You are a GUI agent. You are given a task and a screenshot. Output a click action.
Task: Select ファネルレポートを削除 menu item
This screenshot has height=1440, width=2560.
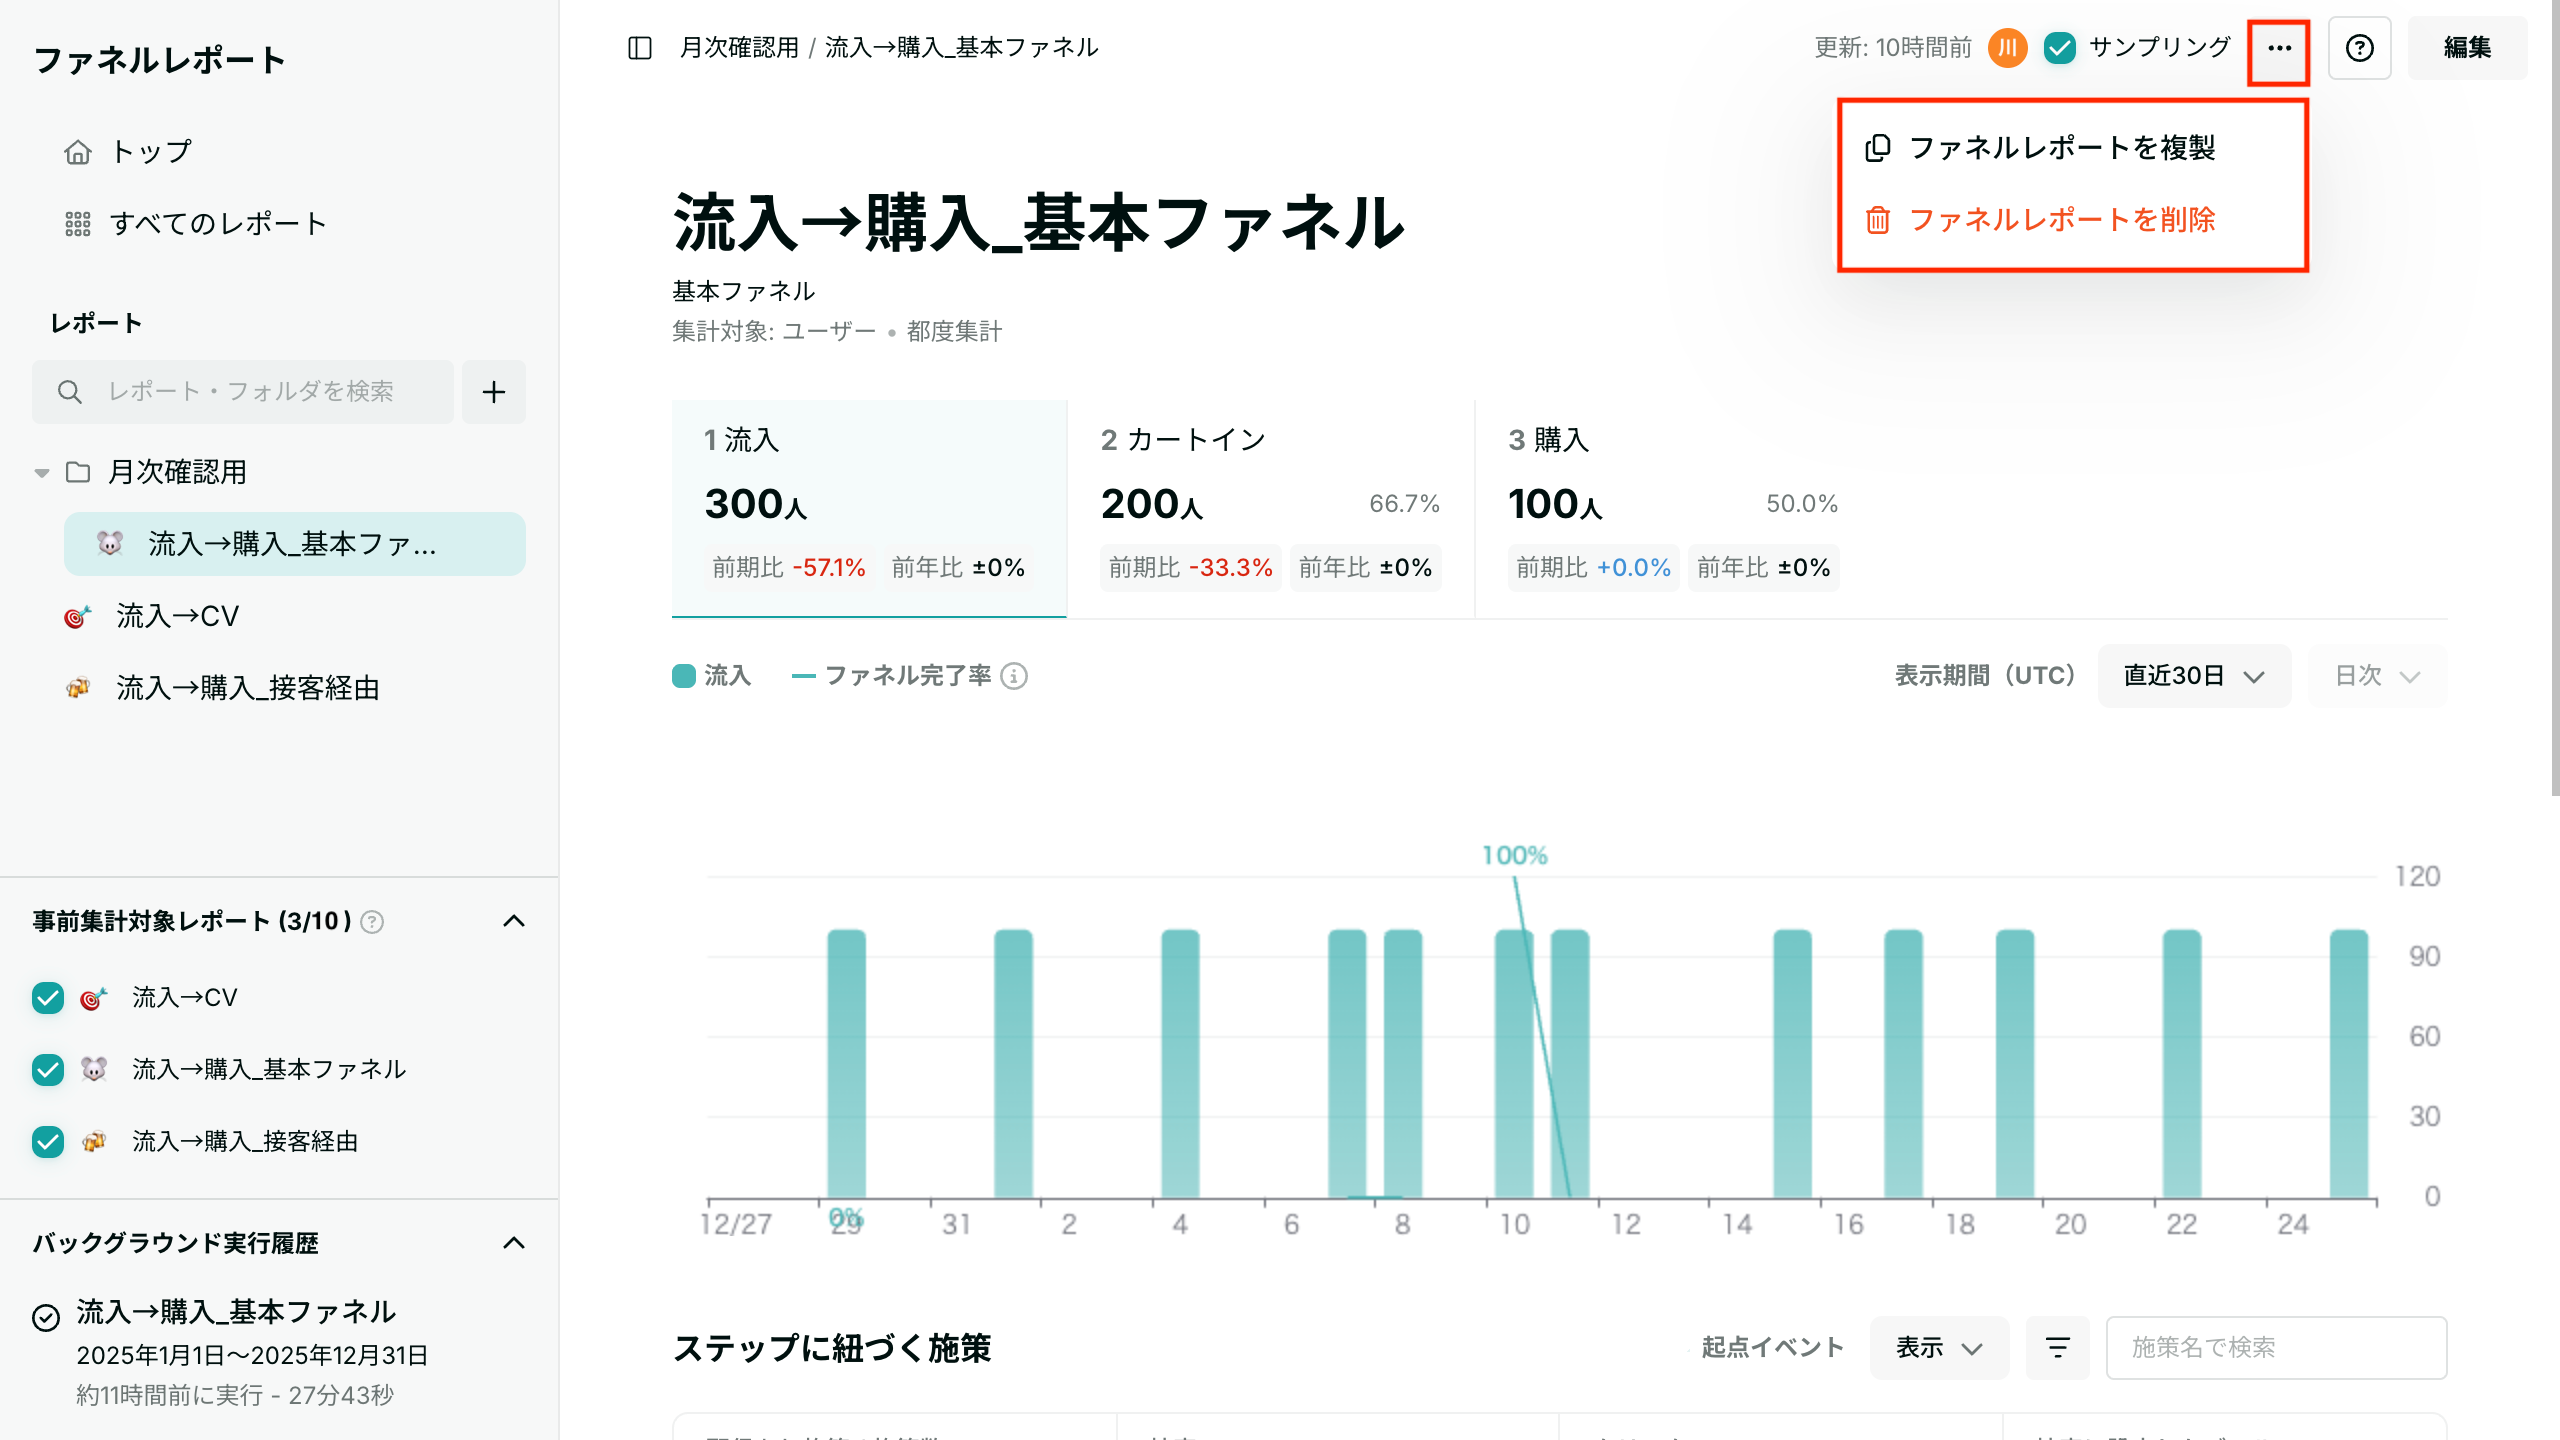(2060, 220)
